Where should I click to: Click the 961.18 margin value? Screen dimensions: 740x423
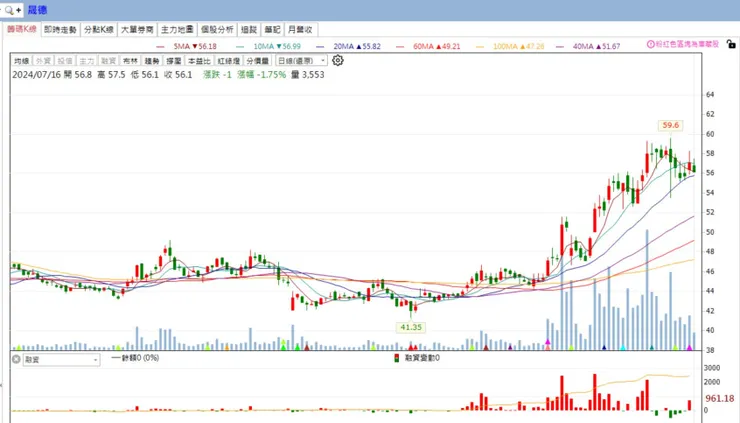720,398
